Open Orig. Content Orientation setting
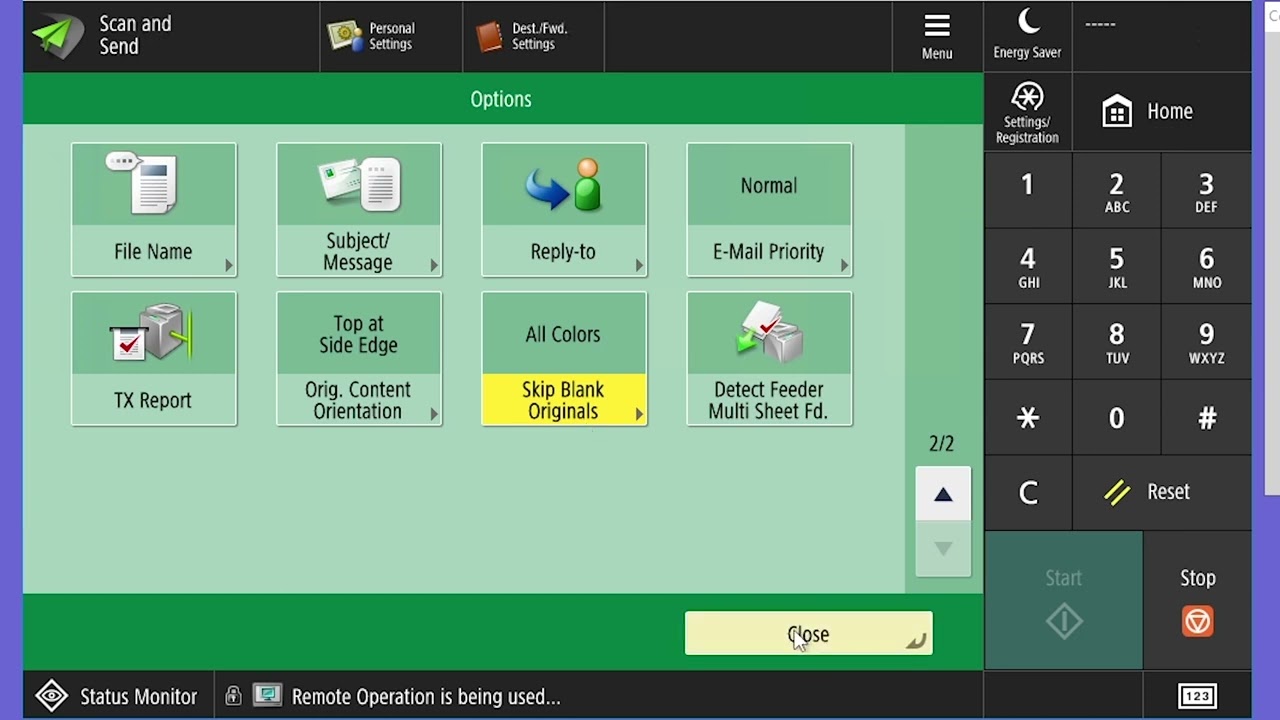Viewport: 1280px width, 720px height. click(x=359, y=359)
